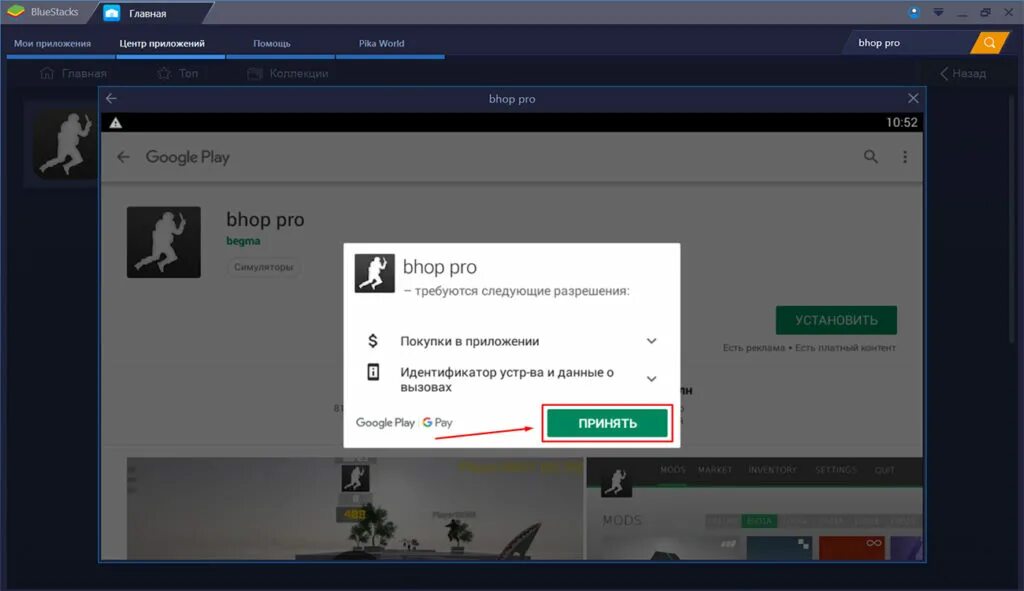The width and height of the screenshot is (1024, 591).
Task: Open Google Play search magnifier icon
Action: coord(871,157)
